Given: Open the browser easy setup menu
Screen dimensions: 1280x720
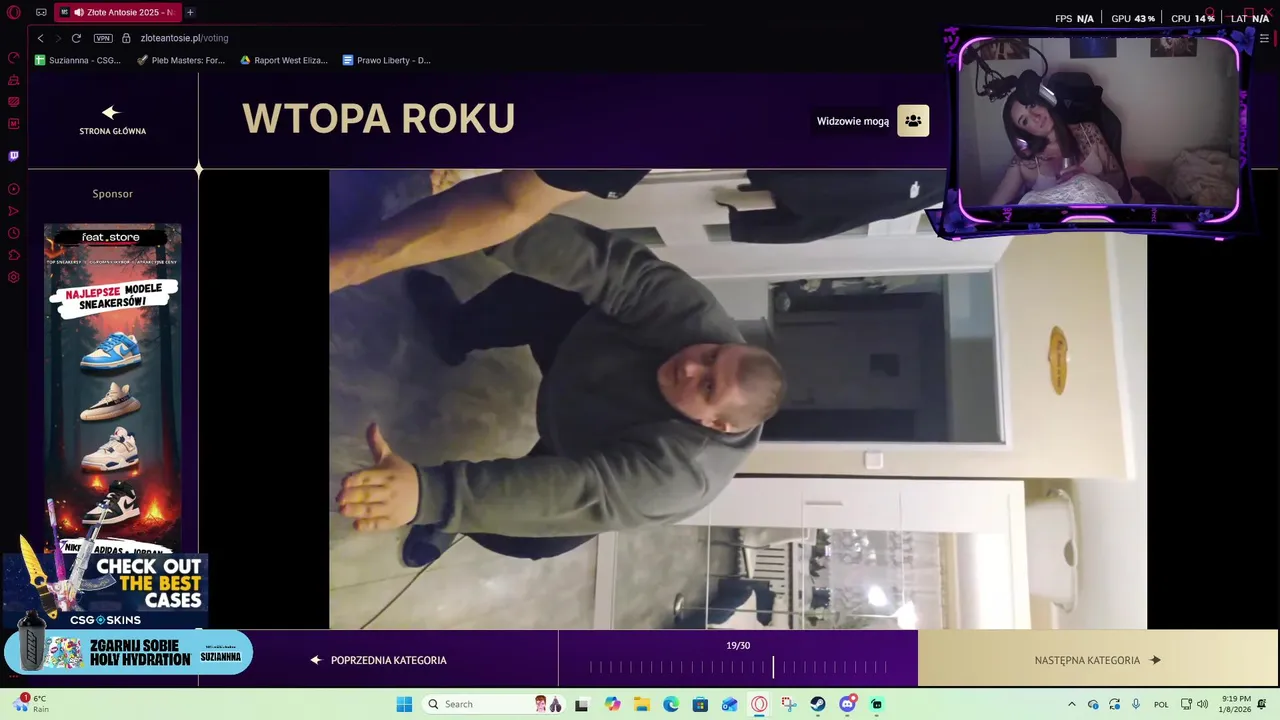Looking at the screenshot, I should [1264, 38].
